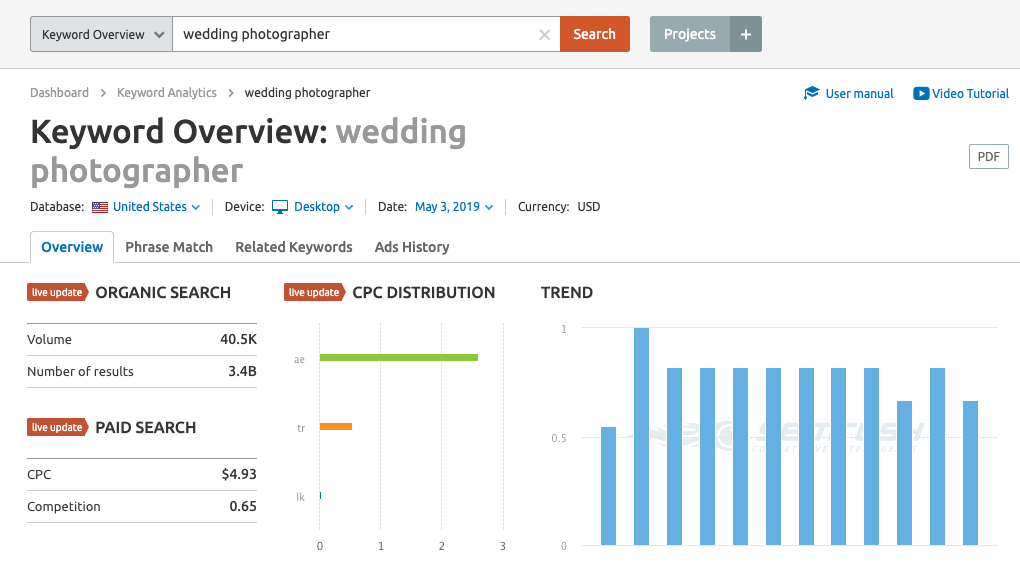
Task: Click live update badge beside Organic Search
Action: [57, 293]
